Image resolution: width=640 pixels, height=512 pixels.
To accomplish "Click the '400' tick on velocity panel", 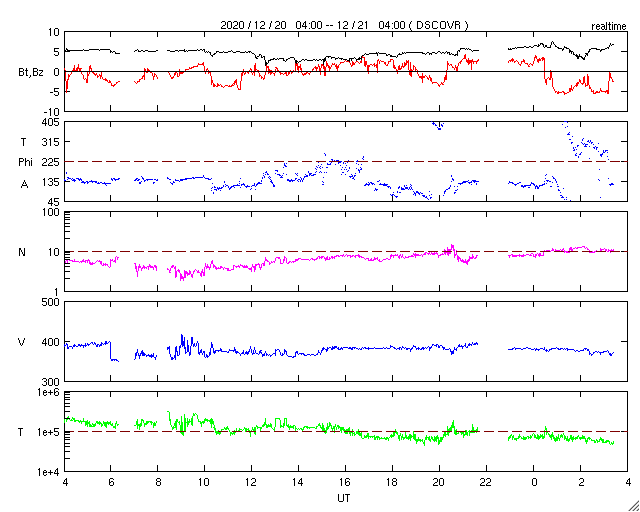I will 51,342.
